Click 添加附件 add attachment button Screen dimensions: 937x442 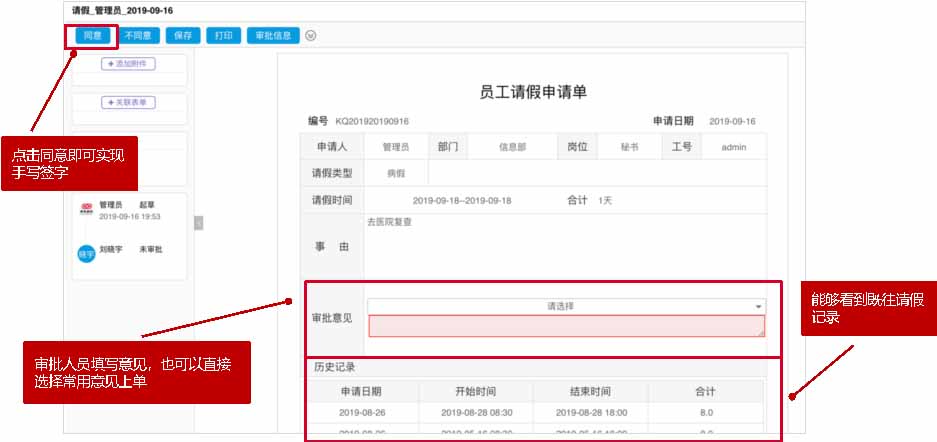(x=128, y=64)
